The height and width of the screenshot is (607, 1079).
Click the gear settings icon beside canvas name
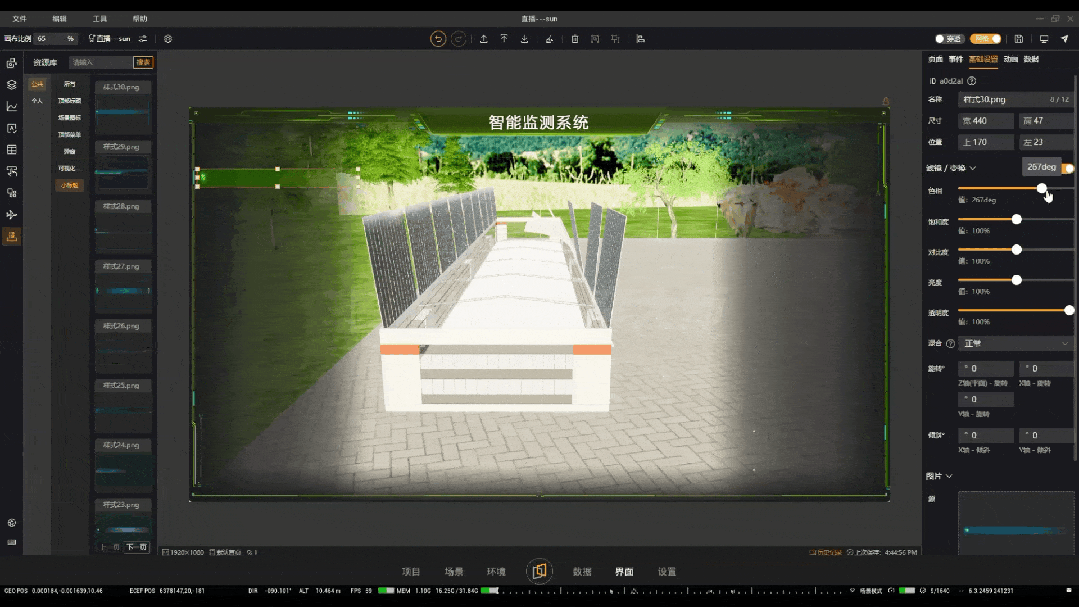[168, 39]
